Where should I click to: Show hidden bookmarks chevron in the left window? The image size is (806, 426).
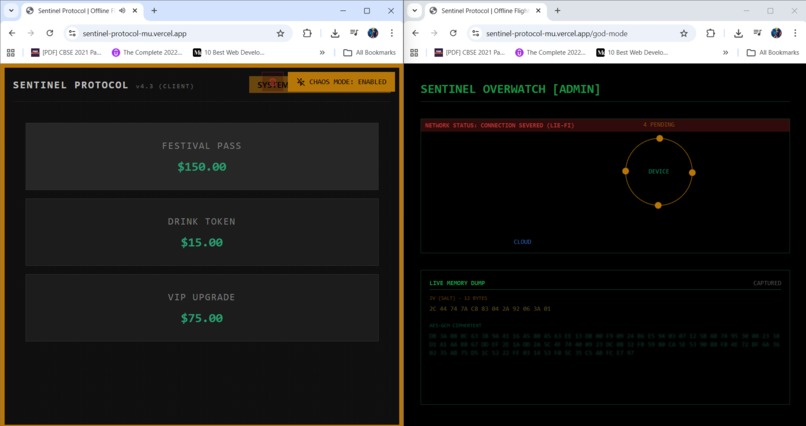pyautogui.click(x=322, y=52)
